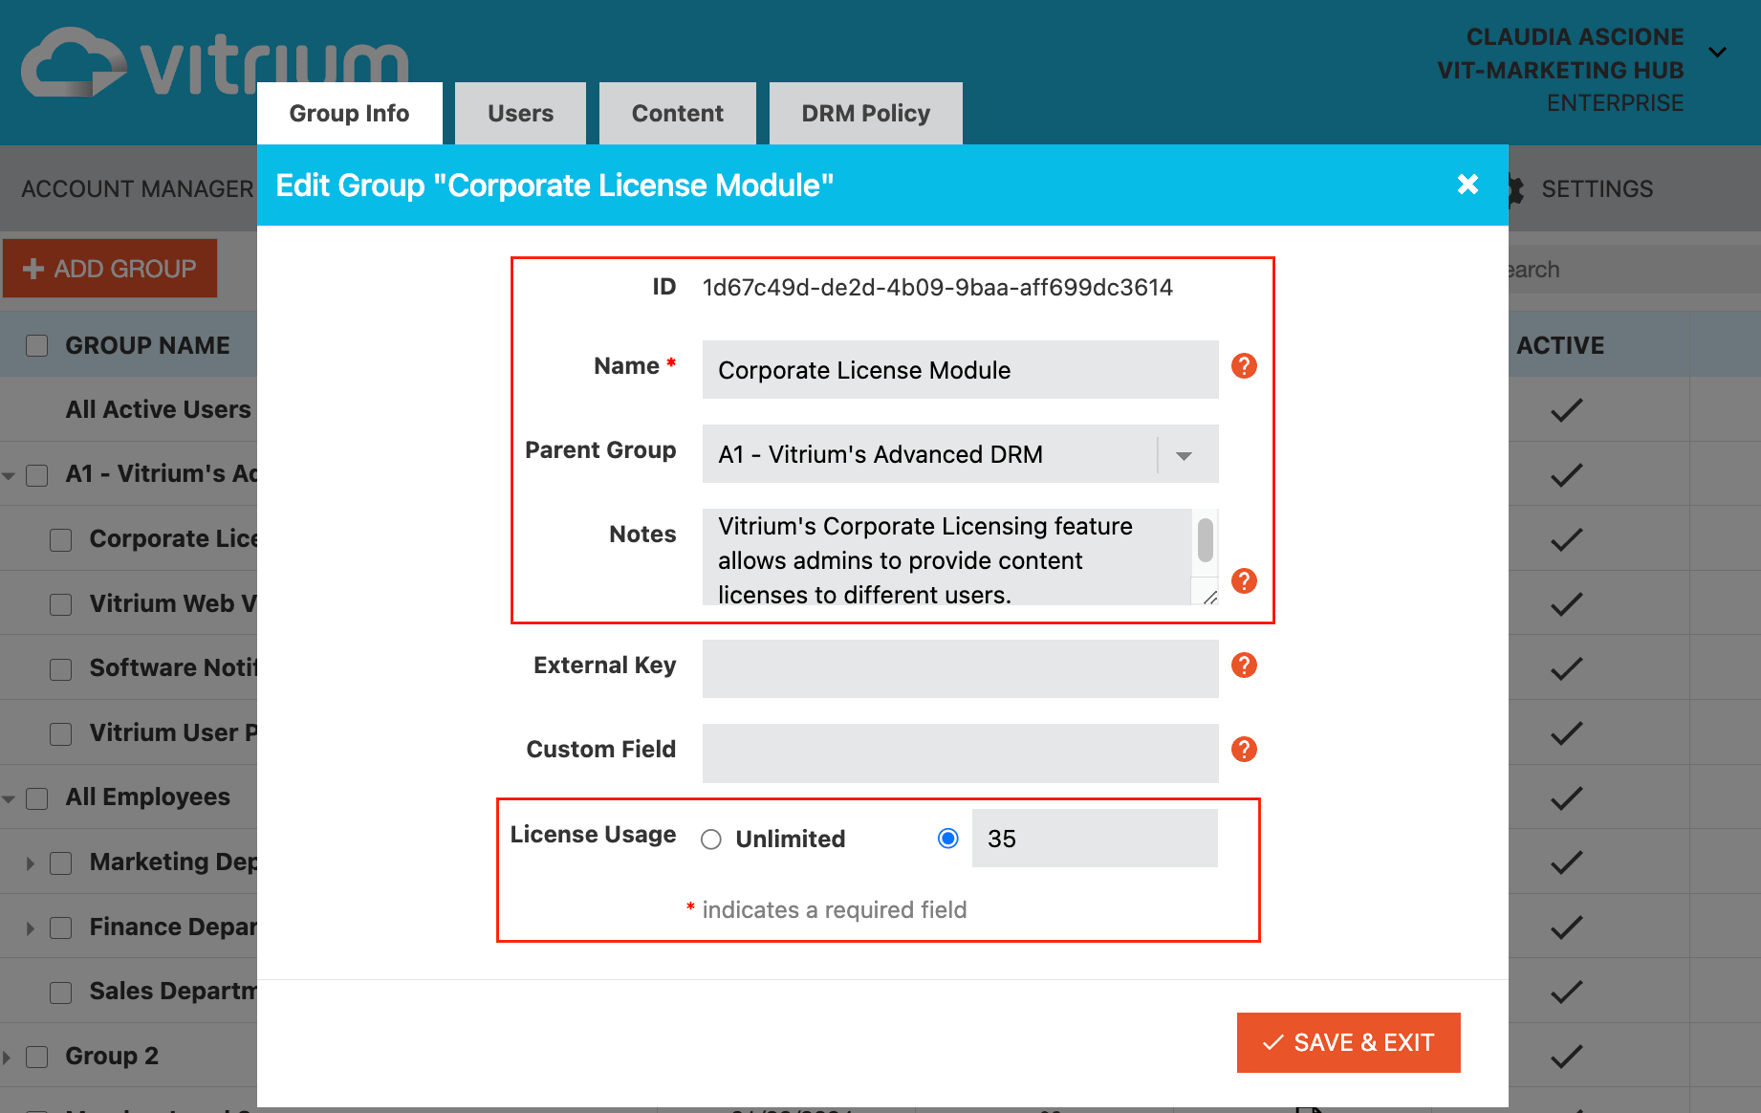Click inside the License Usage value field
Screen dimensions: 1761x1113
(x=1094, y=838)
